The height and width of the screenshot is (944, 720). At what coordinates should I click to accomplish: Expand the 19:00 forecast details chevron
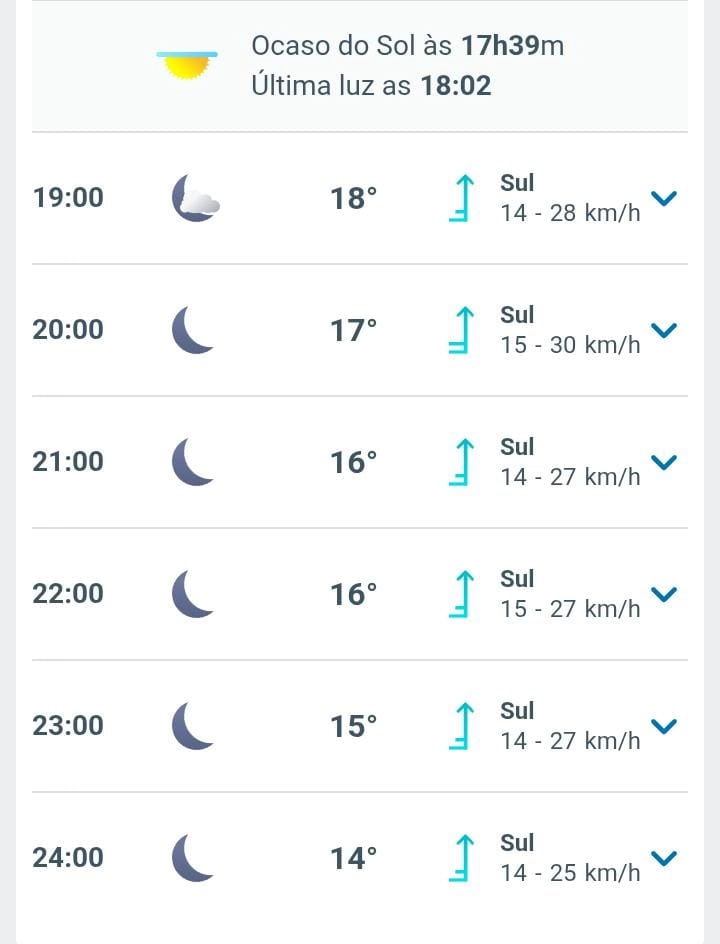(664, 198)
